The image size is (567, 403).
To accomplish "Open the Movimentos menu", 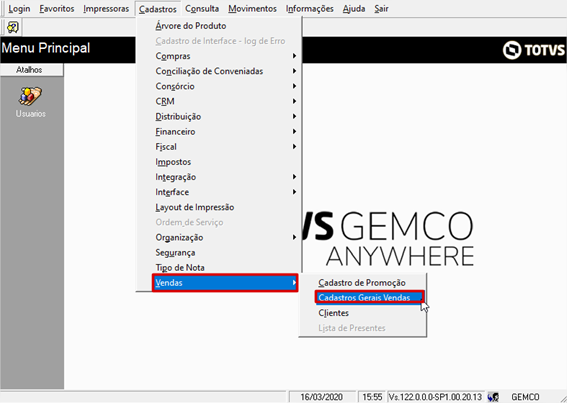I will coord(252,9).
